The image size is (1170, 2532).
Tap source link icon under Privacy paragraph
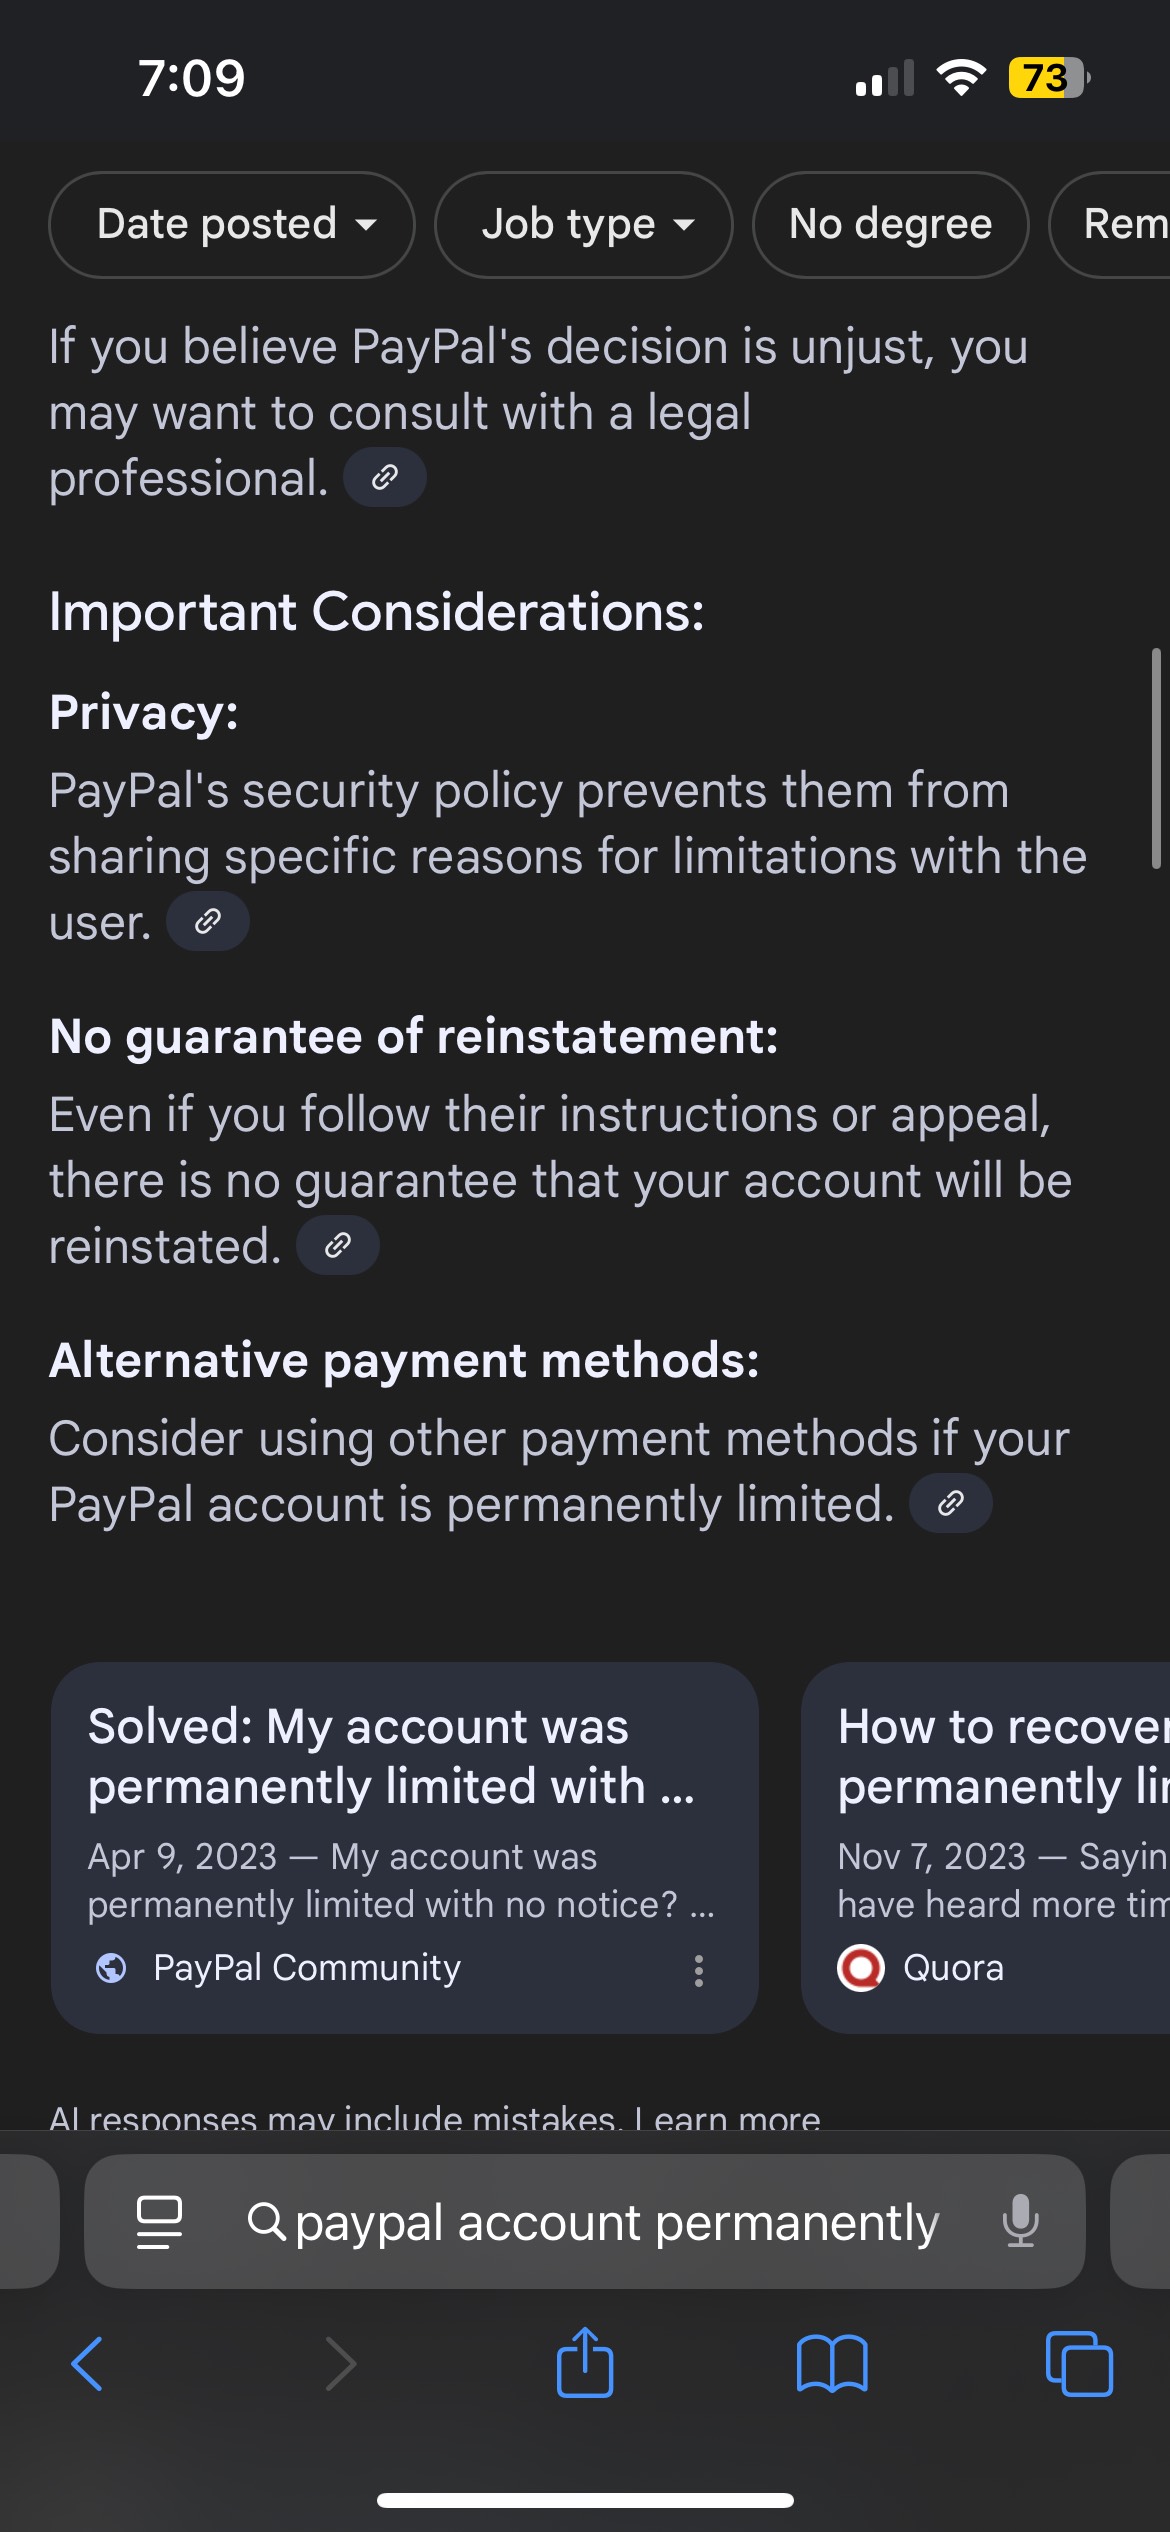(x=208, y=921)
